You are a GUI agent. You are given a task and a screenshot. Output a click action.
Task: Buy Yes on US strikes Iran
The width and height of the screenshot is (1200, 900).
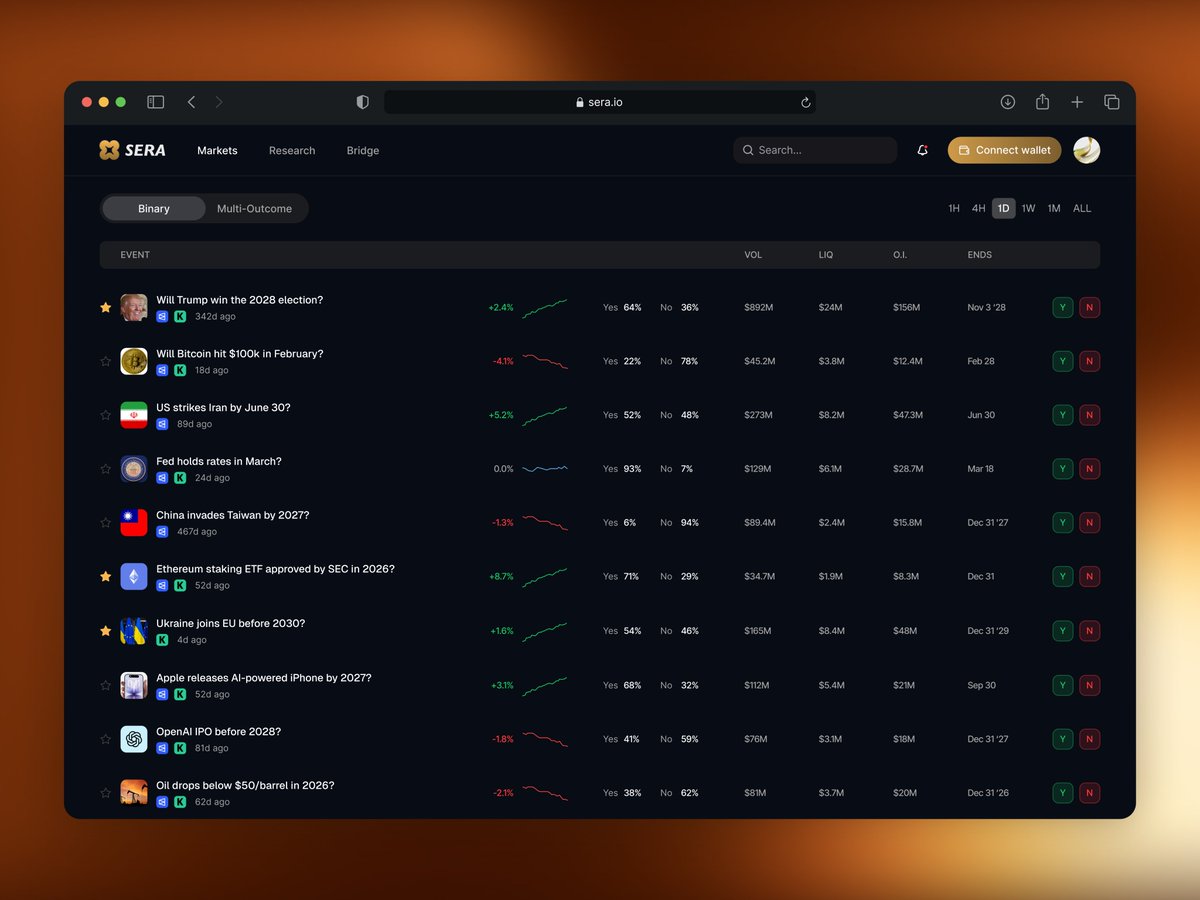pos(1063,415)
